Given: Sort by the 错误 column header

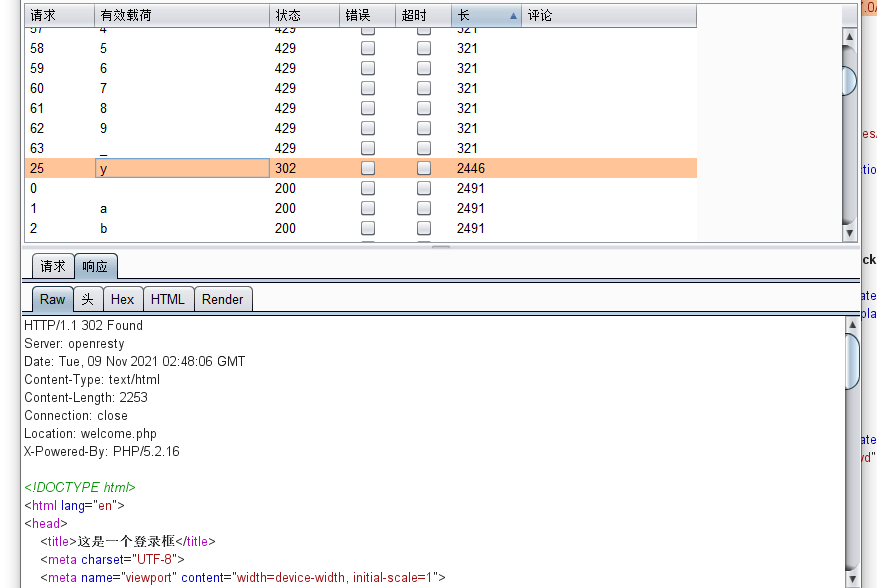Looking at the screenshot, I should point(367,15).
